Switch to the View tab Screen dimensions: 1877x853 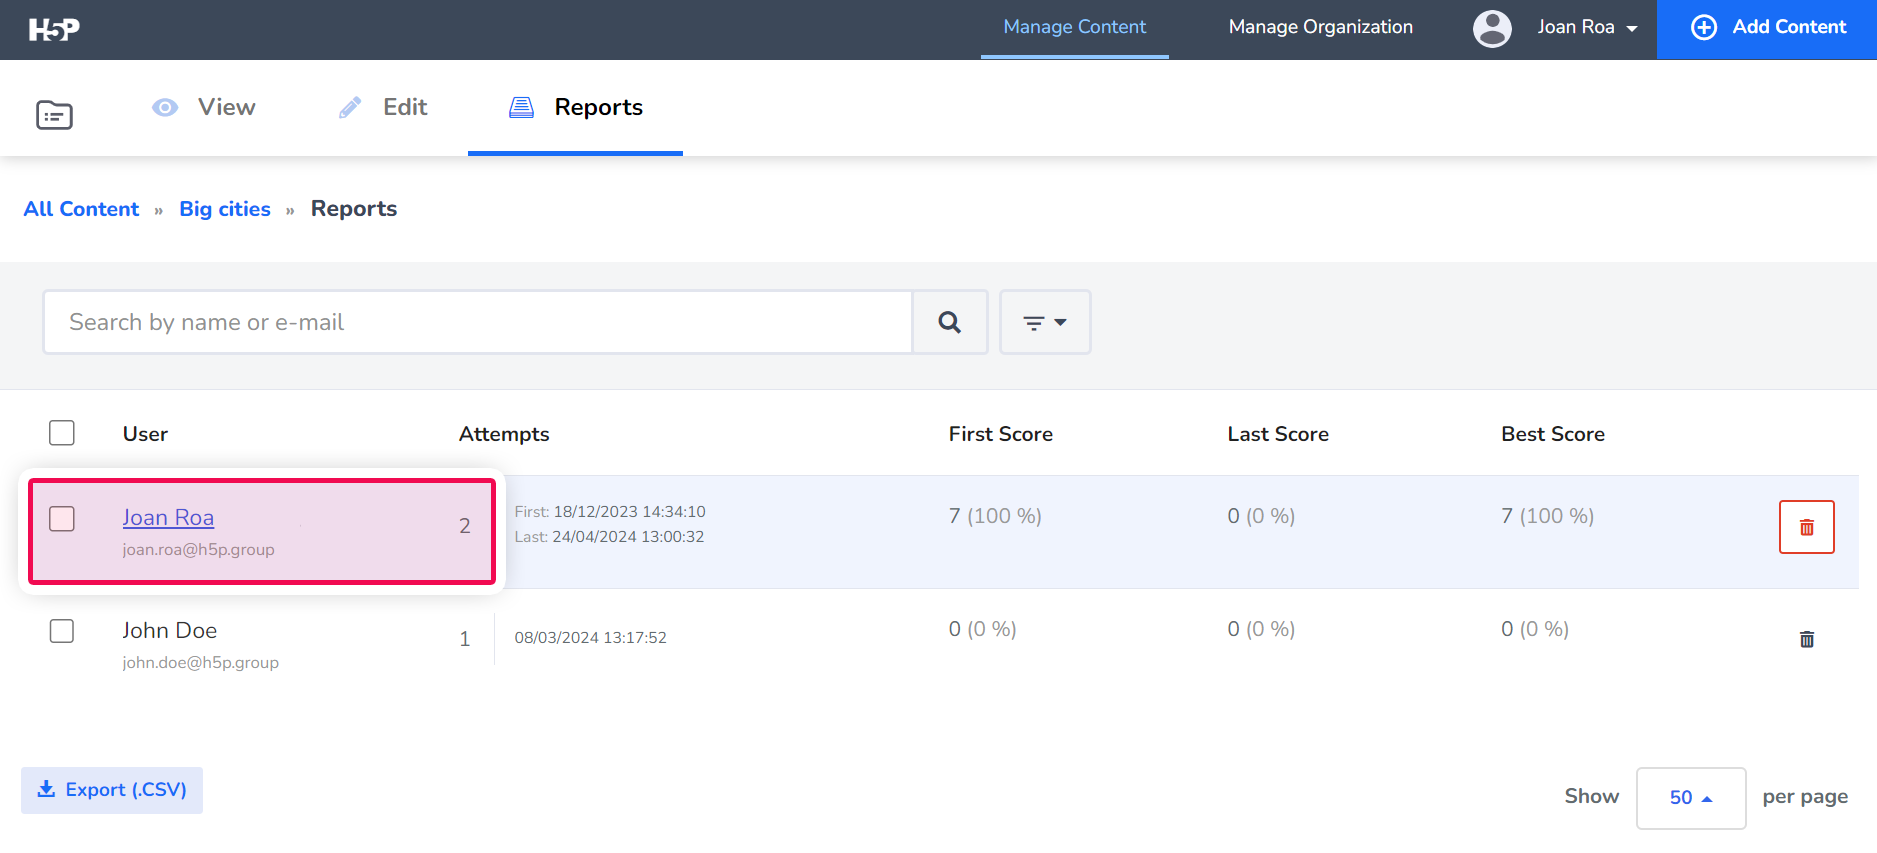204,107
